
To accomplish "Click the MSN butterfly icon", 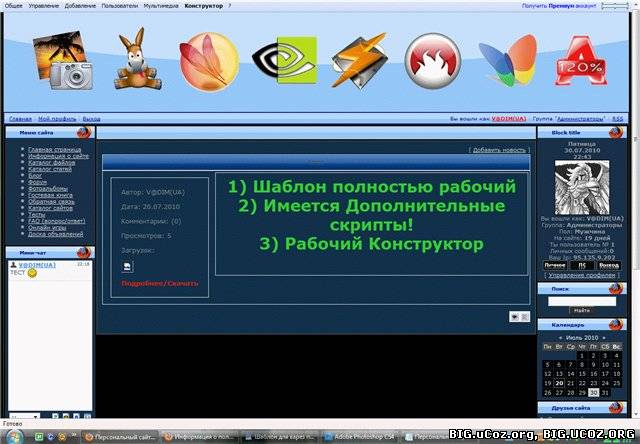I will point(508,60).
